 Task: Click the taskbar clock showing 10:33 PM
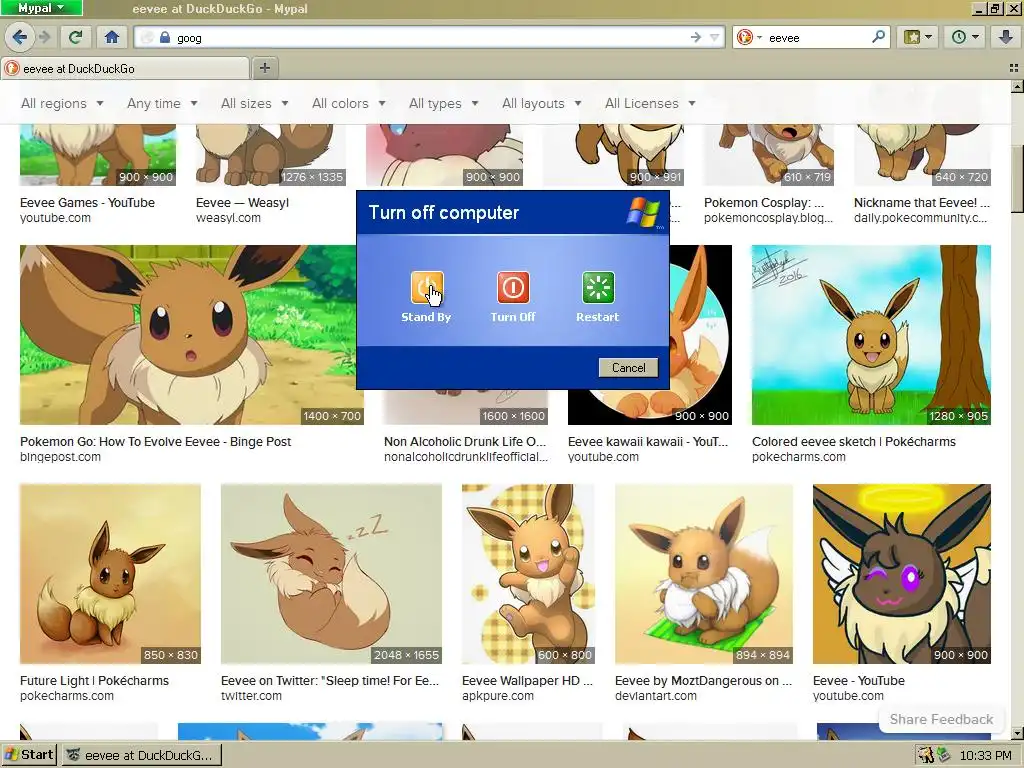(985, 756)
